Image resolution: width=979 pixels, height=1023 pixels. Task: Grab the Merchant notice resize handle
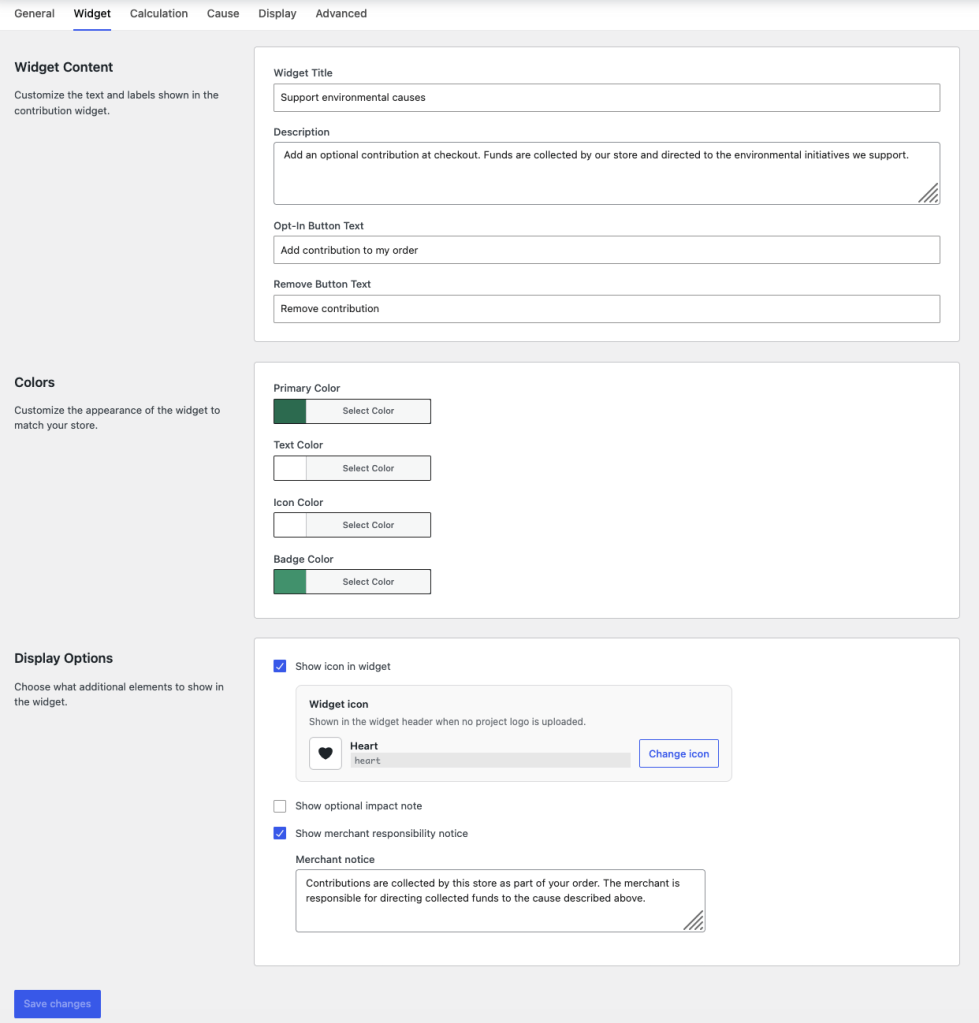point(694,921)
